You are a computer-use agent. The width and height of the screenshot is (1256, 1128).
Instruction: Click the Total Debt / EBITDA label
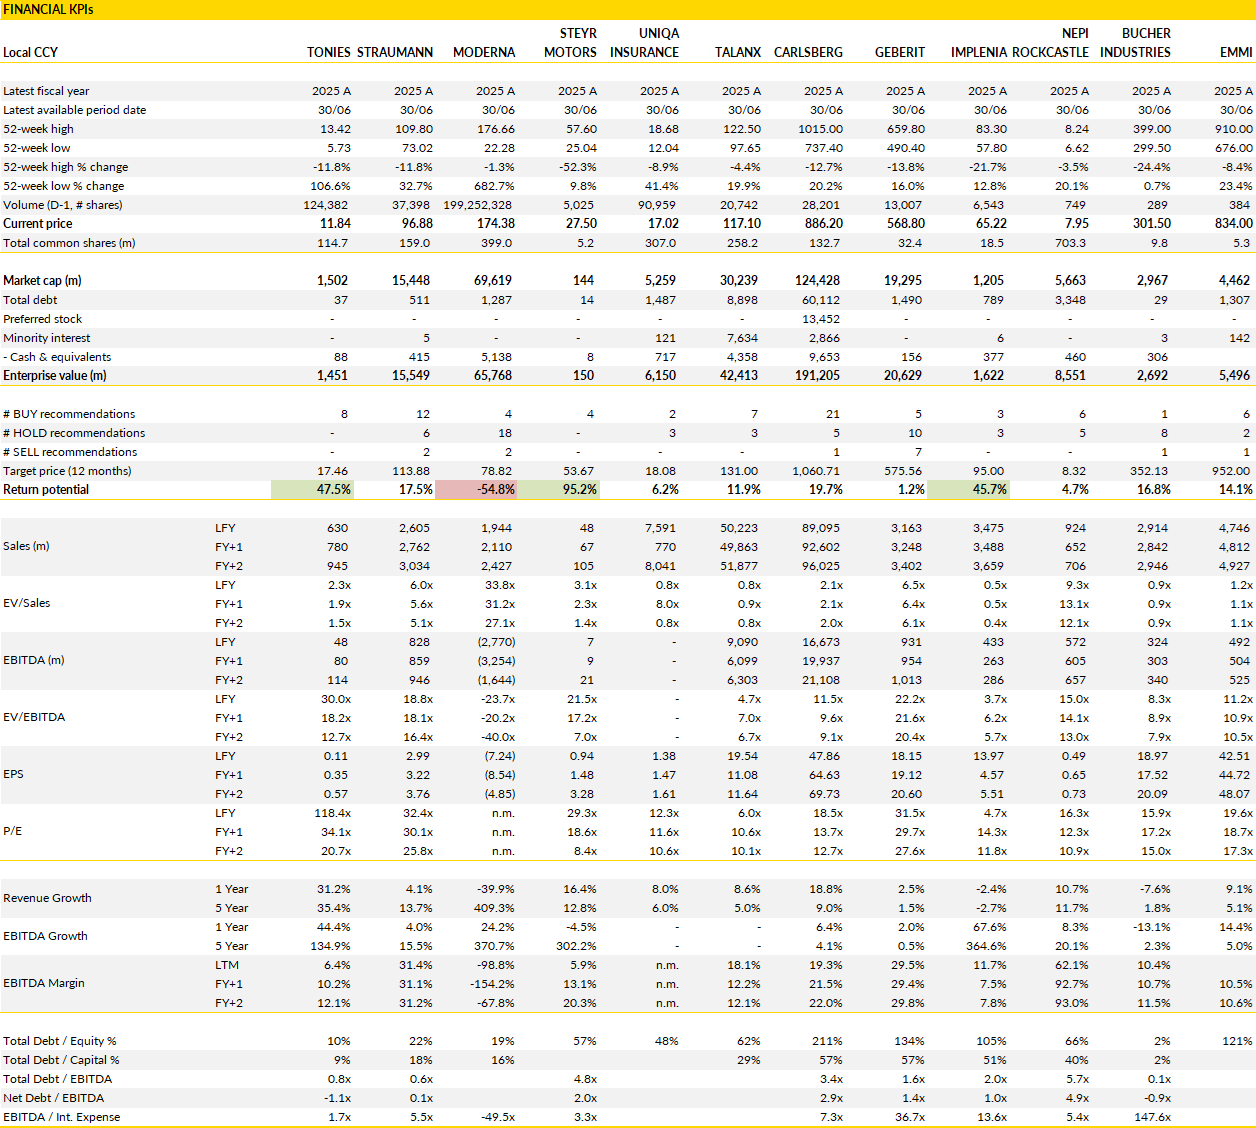[58, 1079]
